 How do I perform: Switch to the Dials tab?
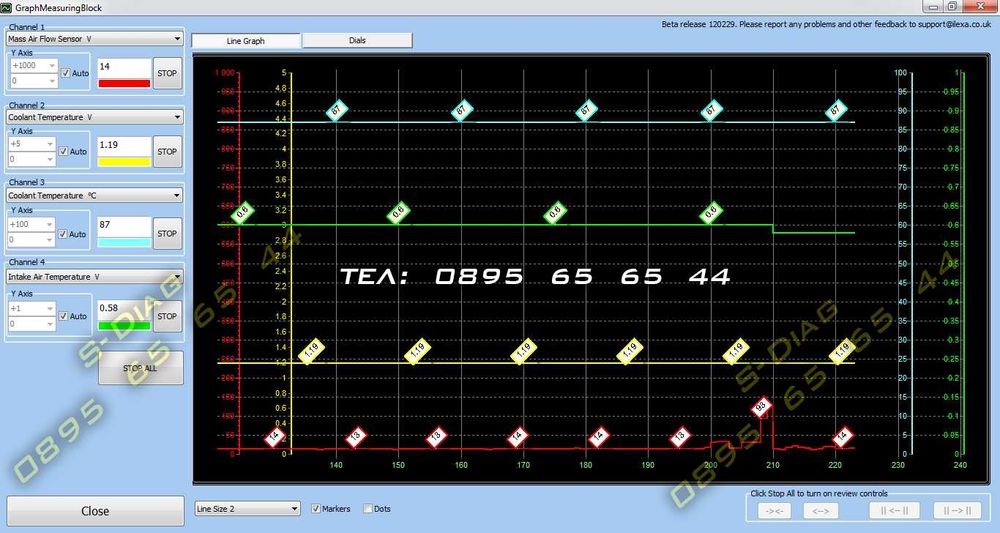pos(357,40)
